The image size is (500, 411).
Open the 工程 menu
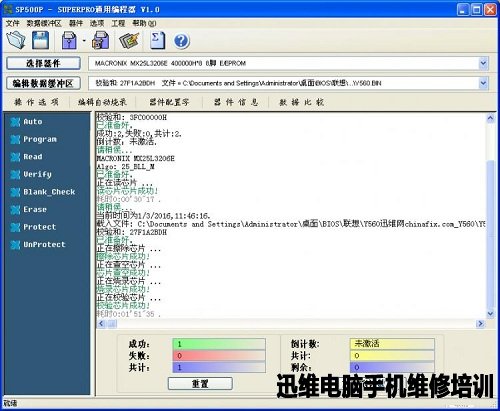pos(118,23)
